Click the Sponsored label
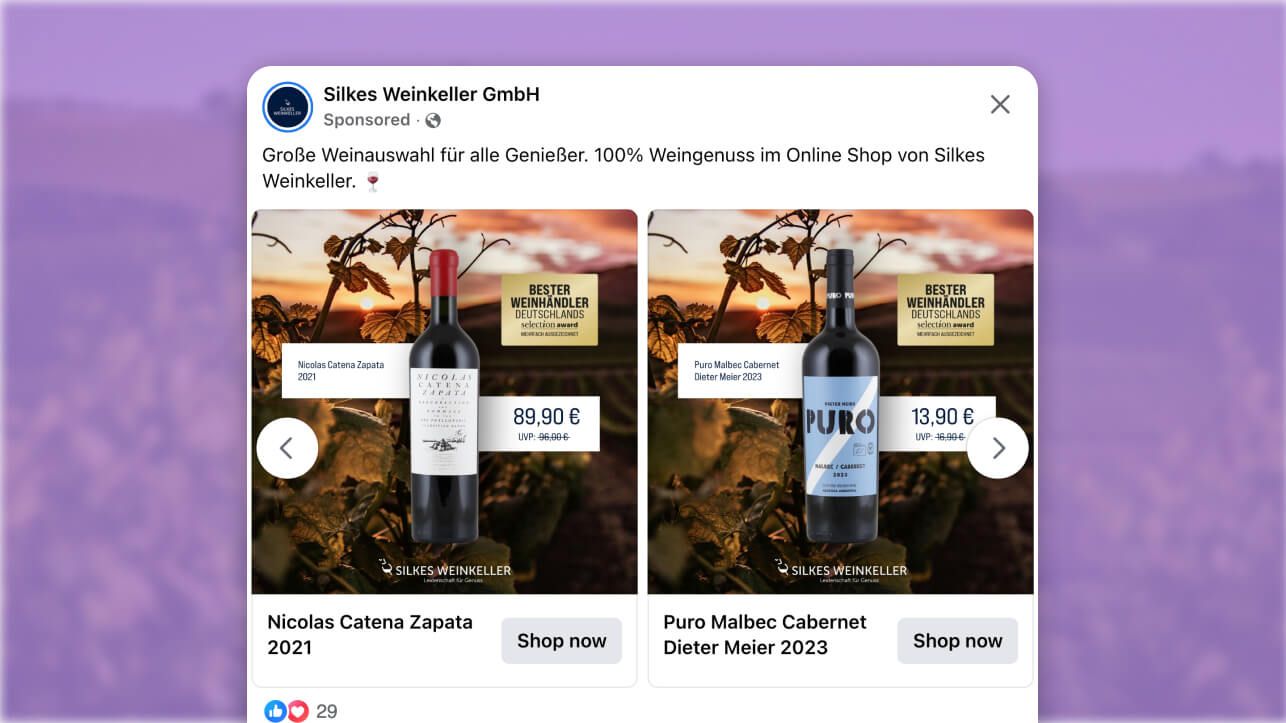Viewport: 1286px width, 723px height. 366,120
